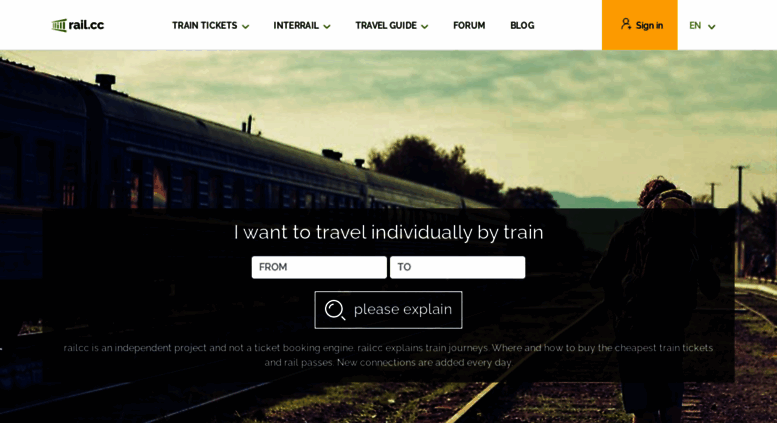Click the rail.cc train logo icon

pyautogui.click(x=59, y=25)
